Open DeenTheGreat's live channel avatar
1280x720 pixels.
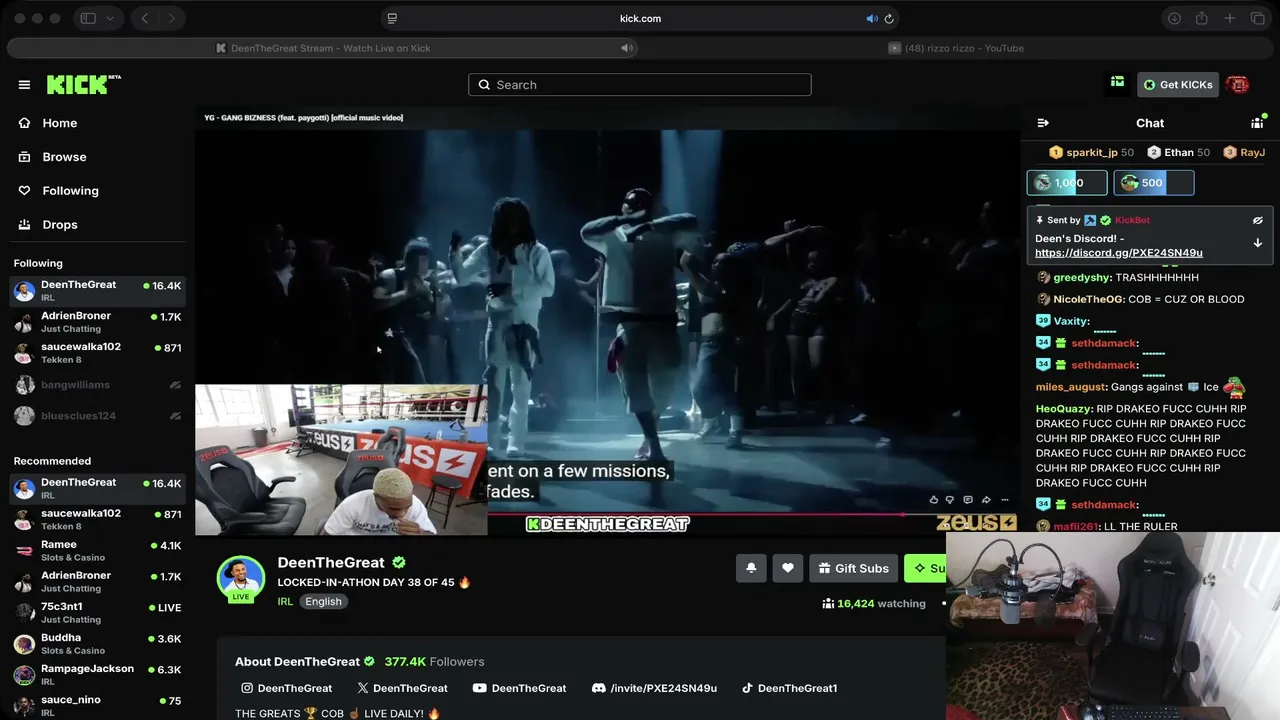coord(241,580)
